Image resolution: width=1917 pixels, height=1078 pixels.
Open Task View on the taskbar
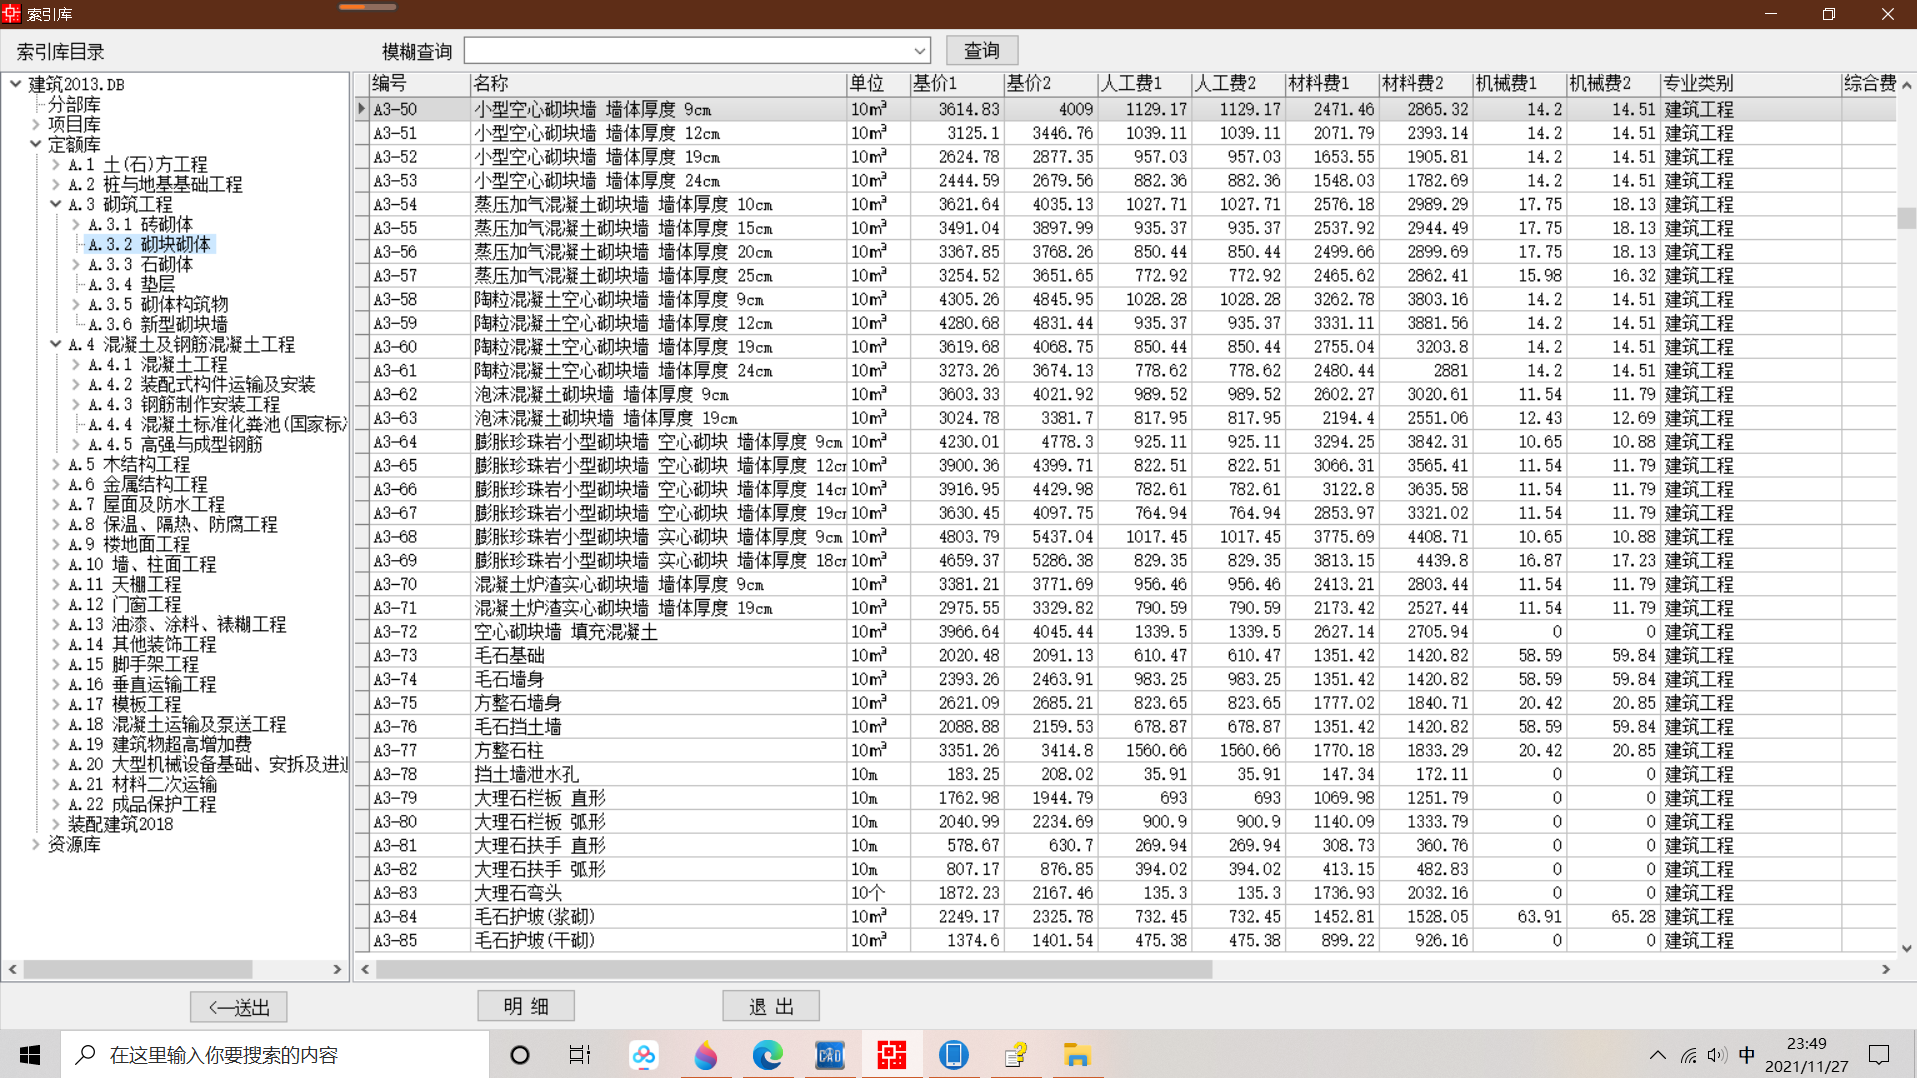point(580,1054)
